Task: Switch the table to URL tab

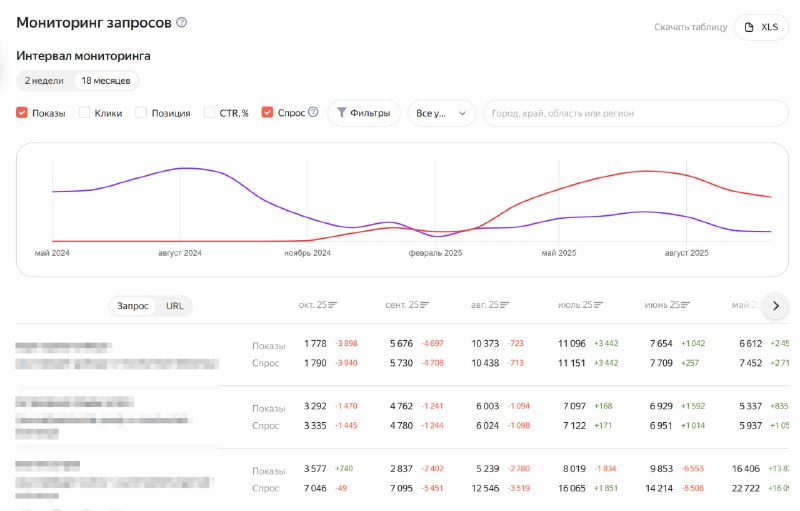Action: [175, 305]
